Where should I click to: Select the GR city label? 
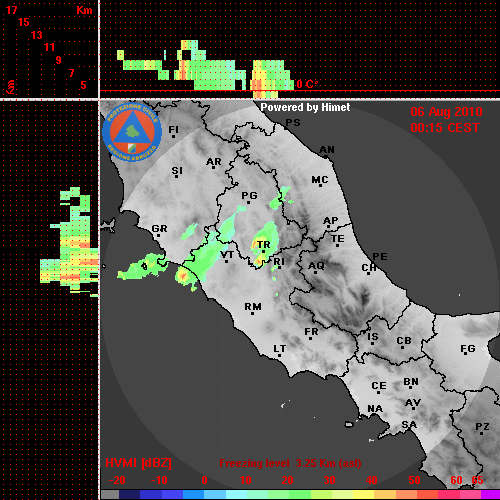[x=159, y=229]
